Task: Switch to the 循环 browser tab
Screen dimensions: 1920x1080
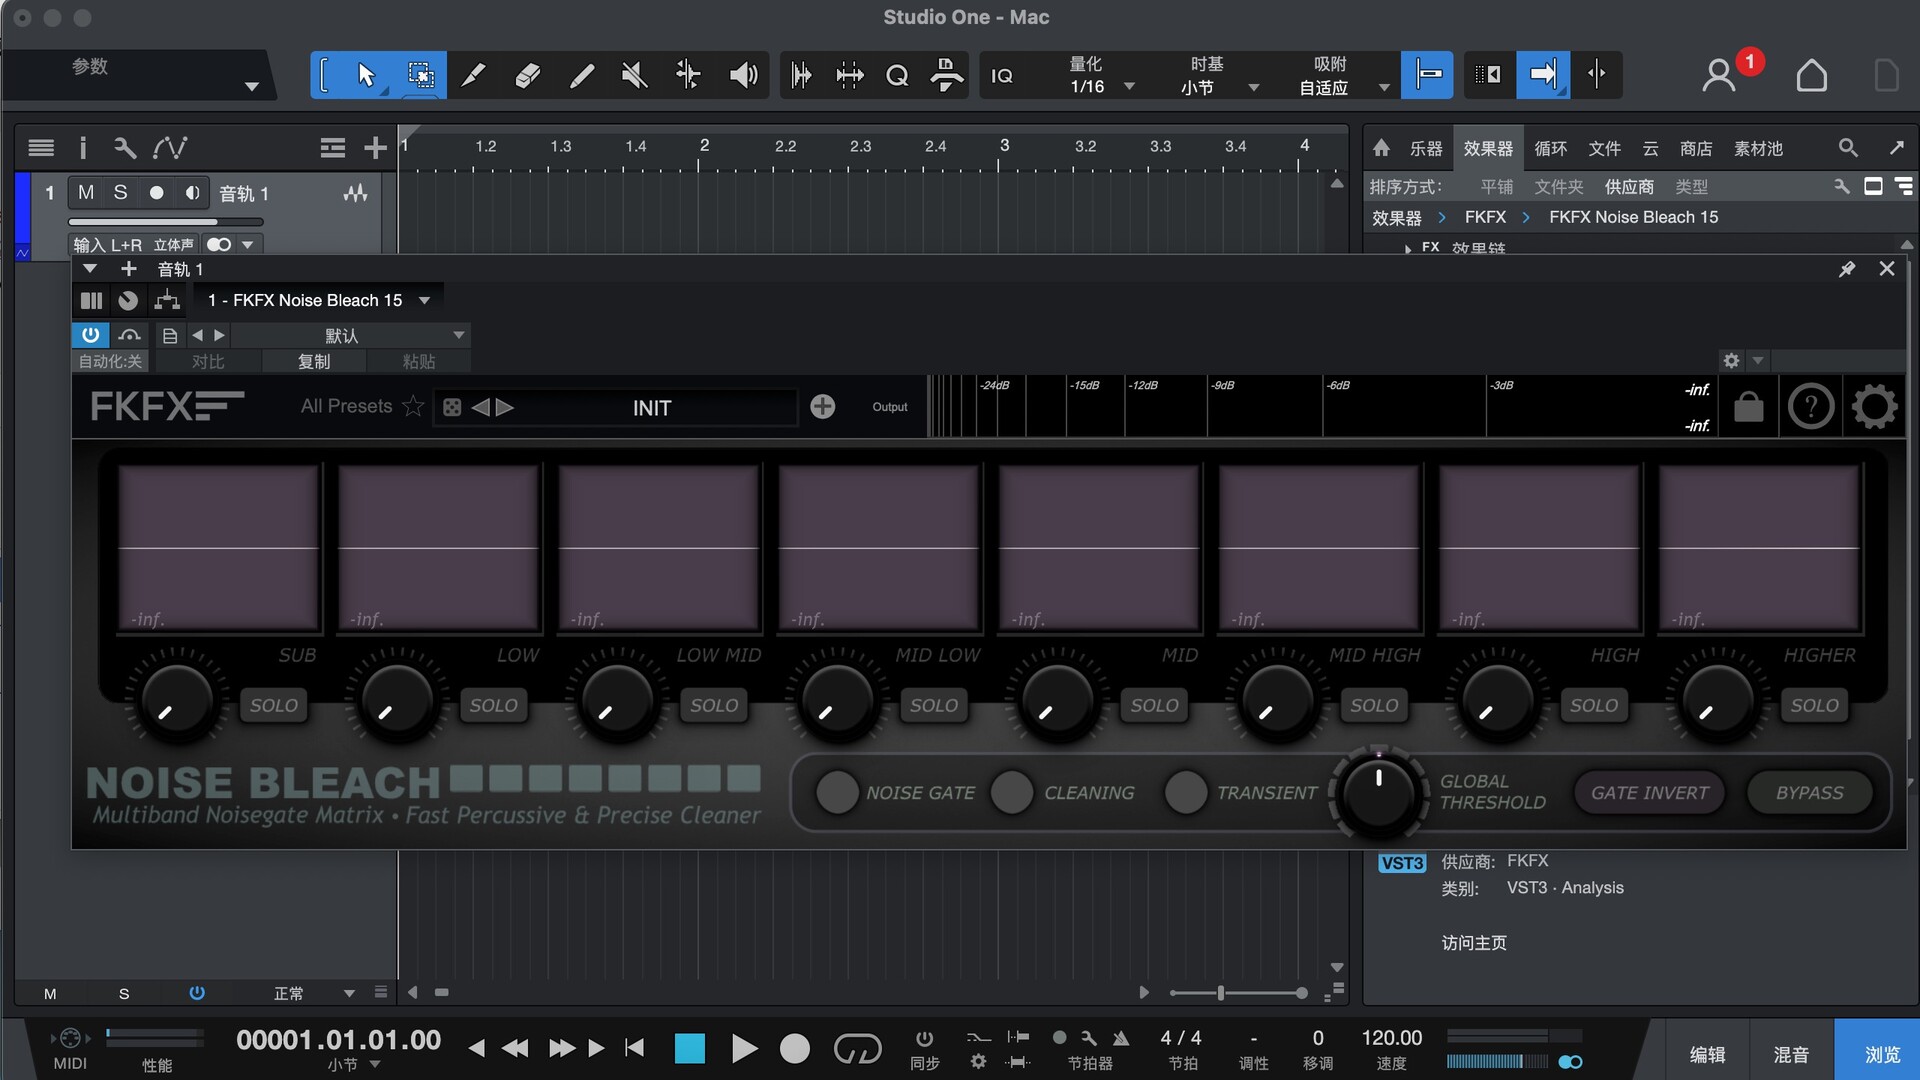Action: (1550, 148)
